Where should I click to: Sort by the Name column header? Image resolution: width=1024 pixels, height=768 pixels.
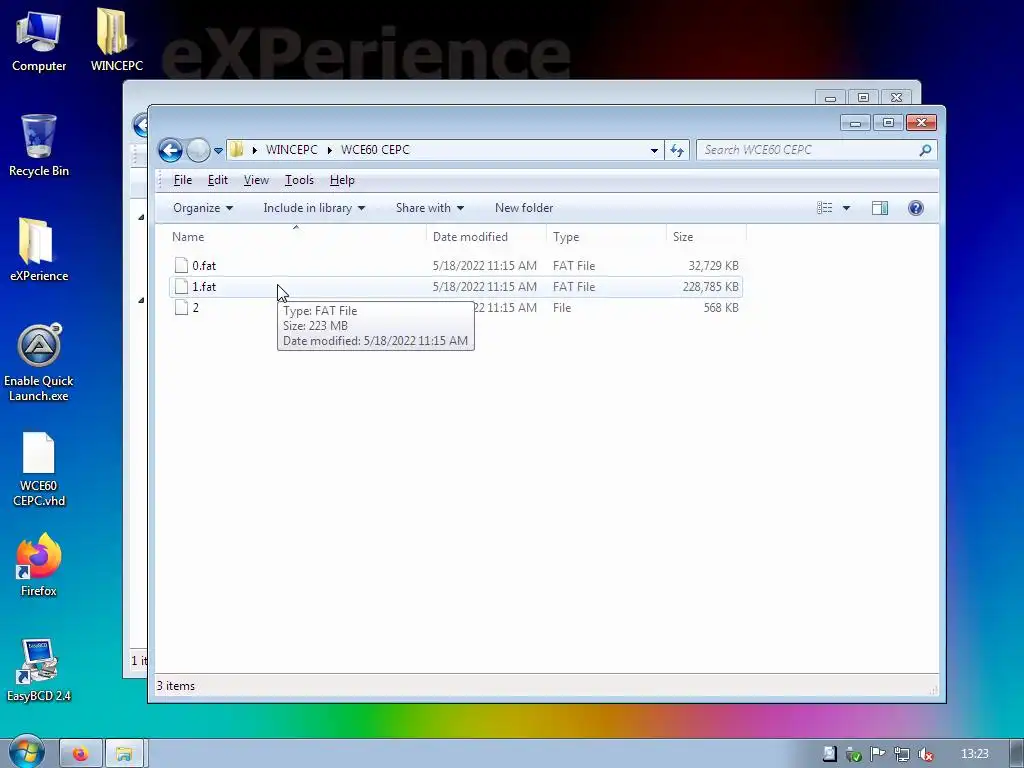pyautogui.click(x=296, y=237)
